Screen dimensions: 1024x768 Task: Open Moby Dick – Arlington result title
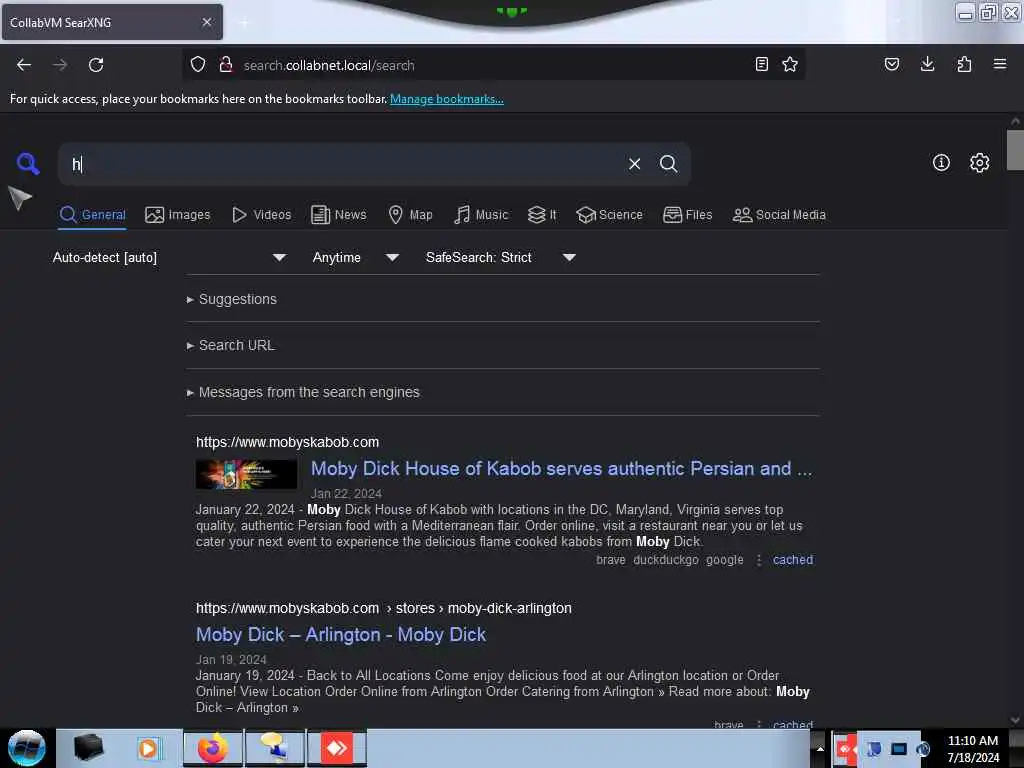341,635
